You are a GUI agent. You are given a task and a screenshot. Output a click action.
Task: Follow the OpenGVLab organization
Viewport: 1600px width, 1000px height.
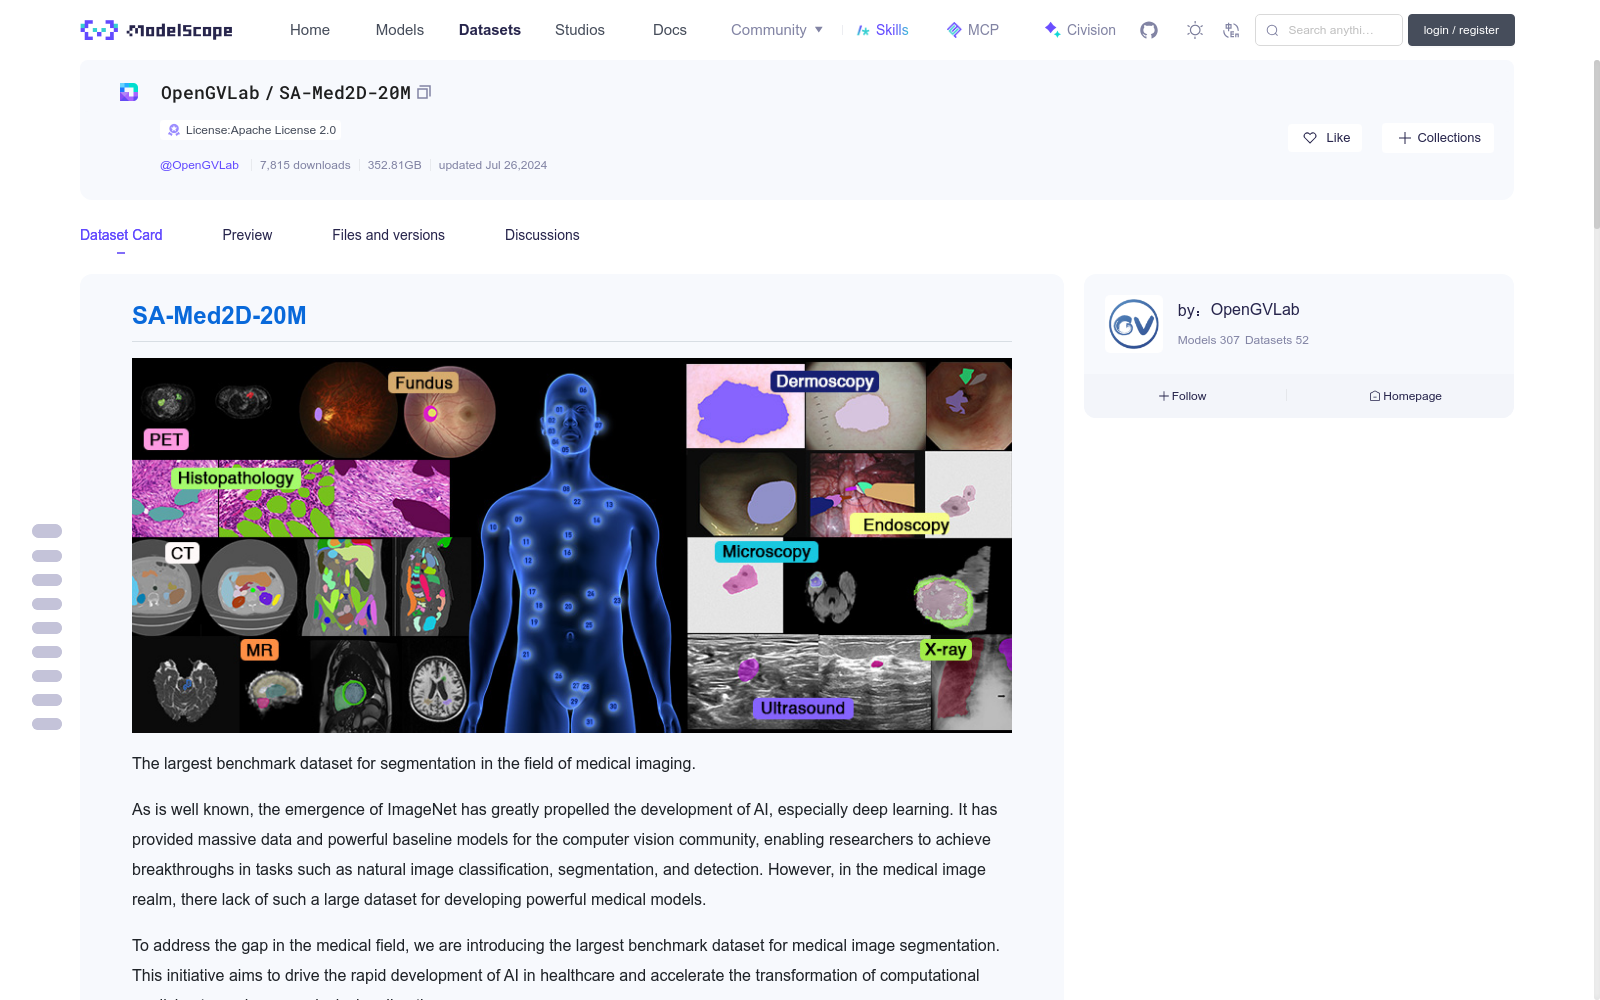tap(1183, 396)
